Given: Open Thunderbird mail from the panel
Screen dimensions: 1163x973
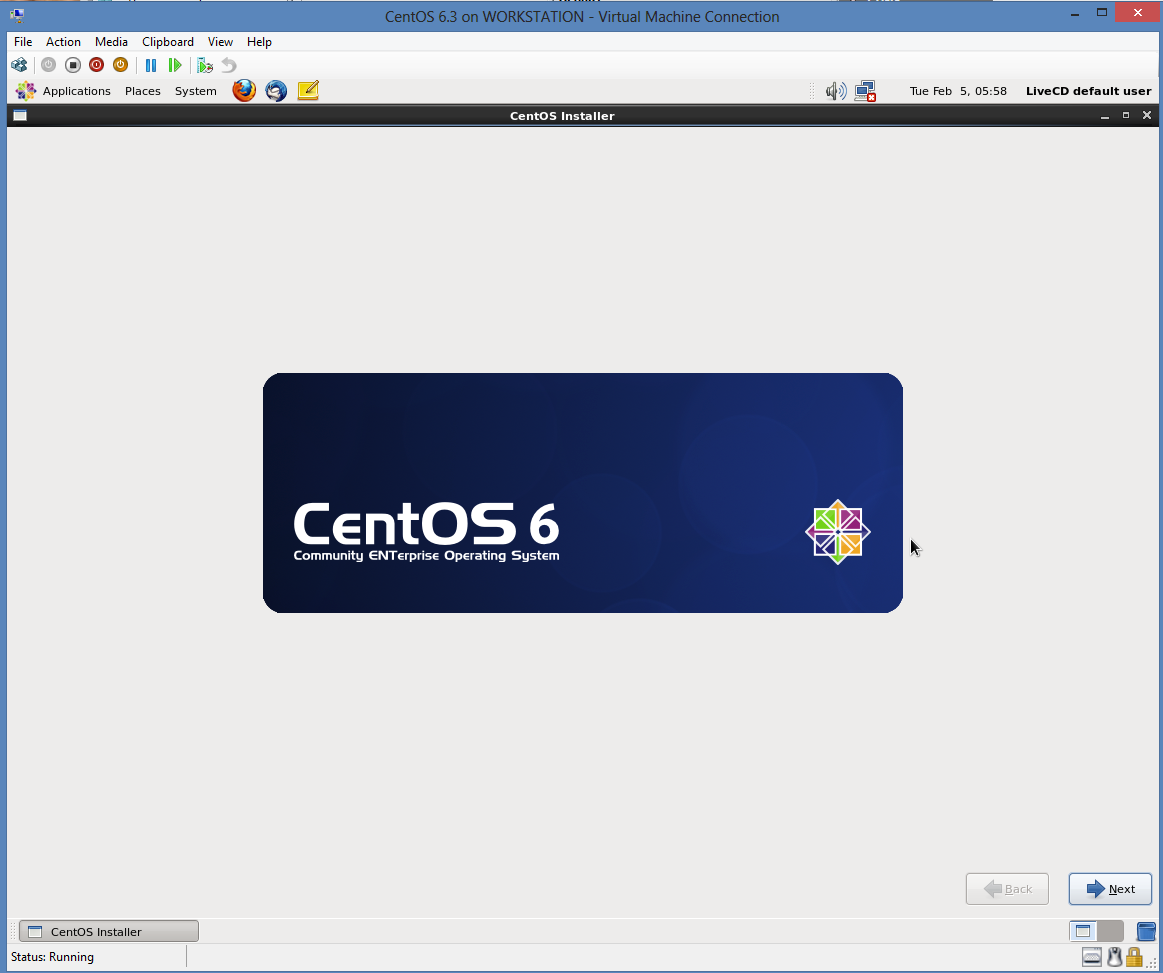Looking at the screenshot, I should click(276, 90).
